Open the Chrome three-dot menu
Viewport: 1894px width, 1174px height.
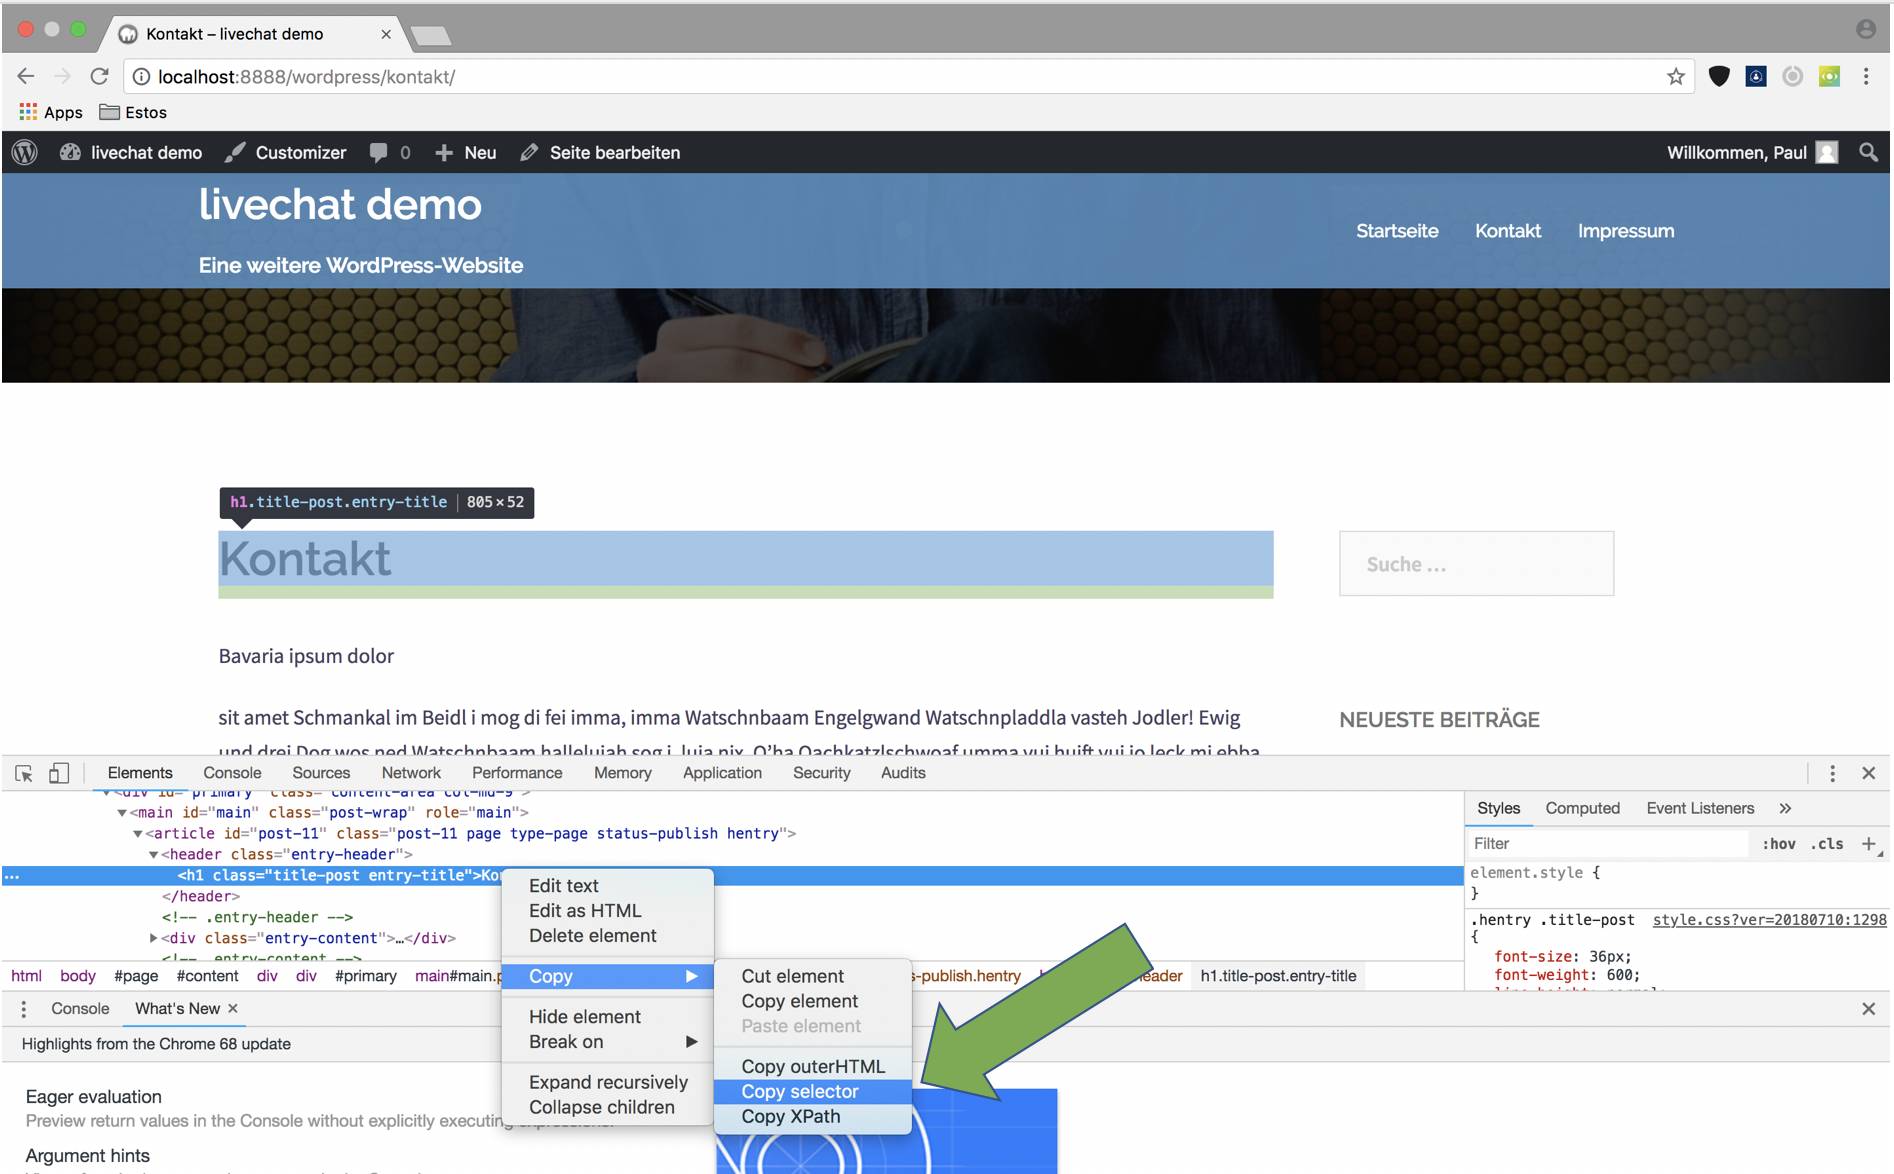click(x=1866, y=76)
